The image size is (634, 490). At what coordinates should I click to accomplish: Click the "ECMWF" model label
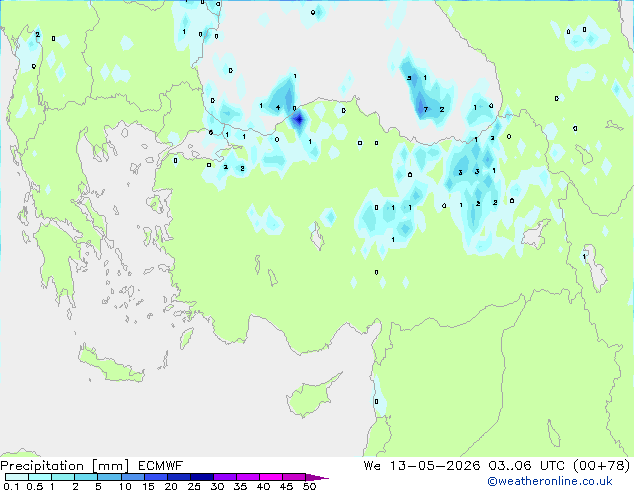point(161,466)
